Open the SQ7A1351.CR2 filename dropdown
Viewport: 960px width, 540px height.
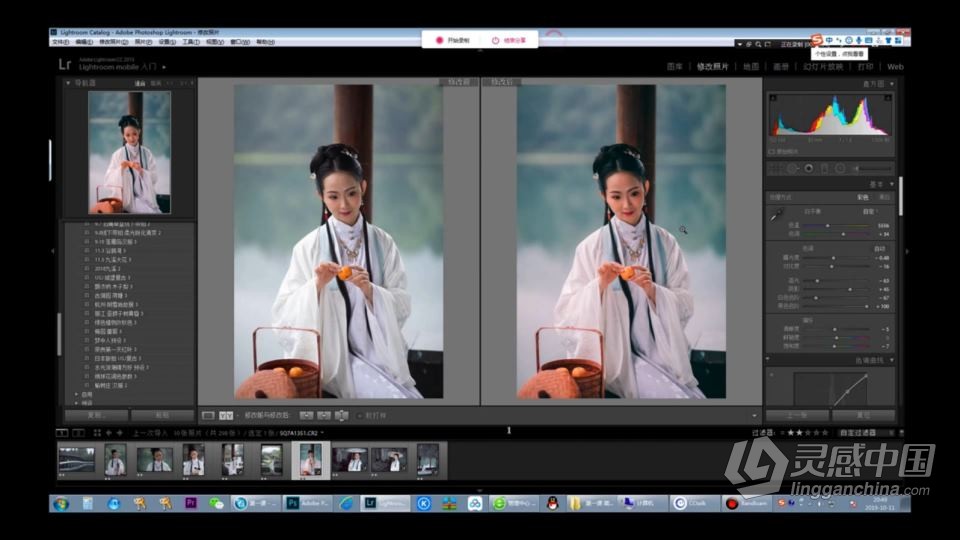(302, 433)
